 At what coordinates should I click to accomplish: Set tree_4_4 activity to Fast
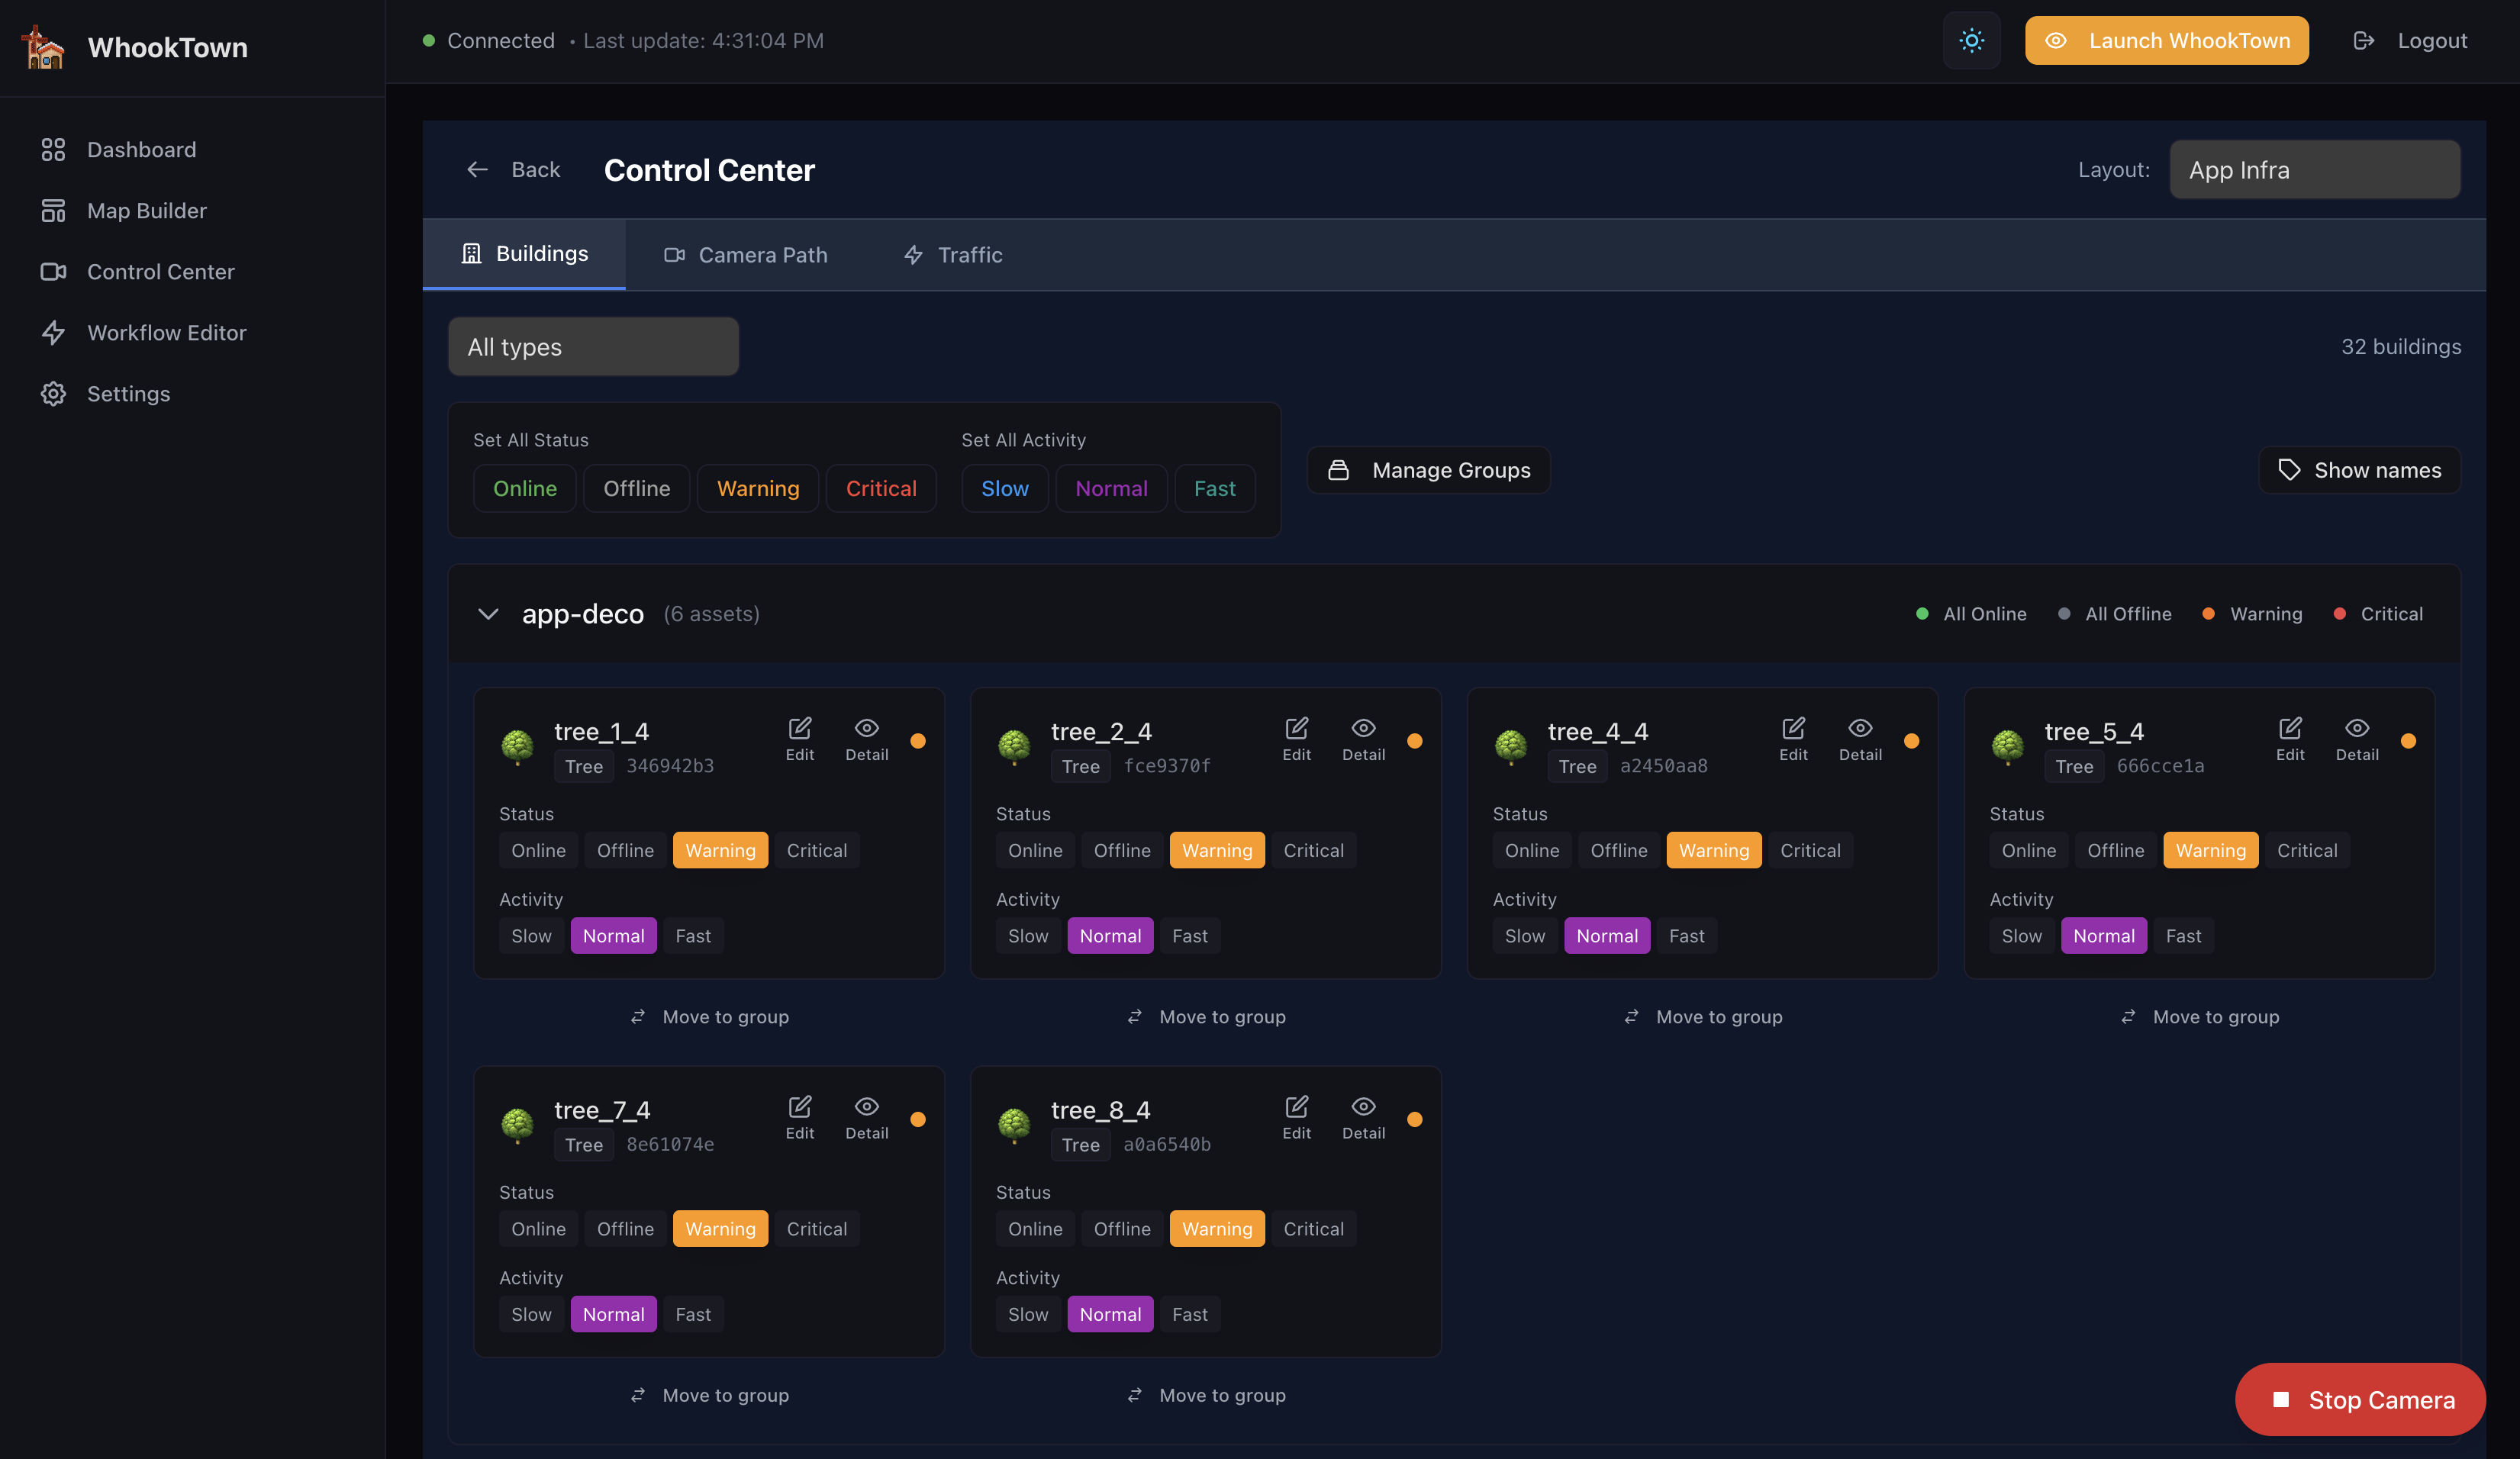click(1686, 936)
